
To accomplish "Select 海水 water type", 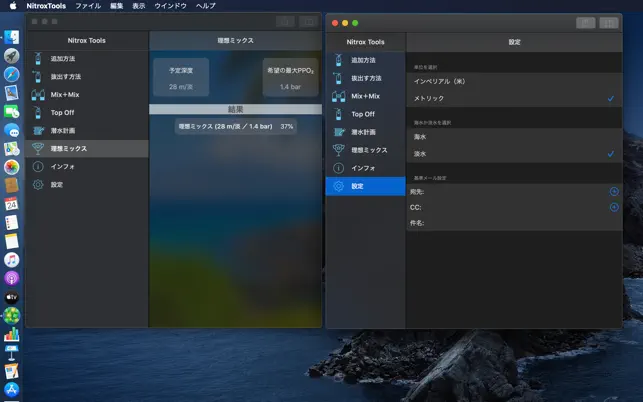I will pos(514,137).
